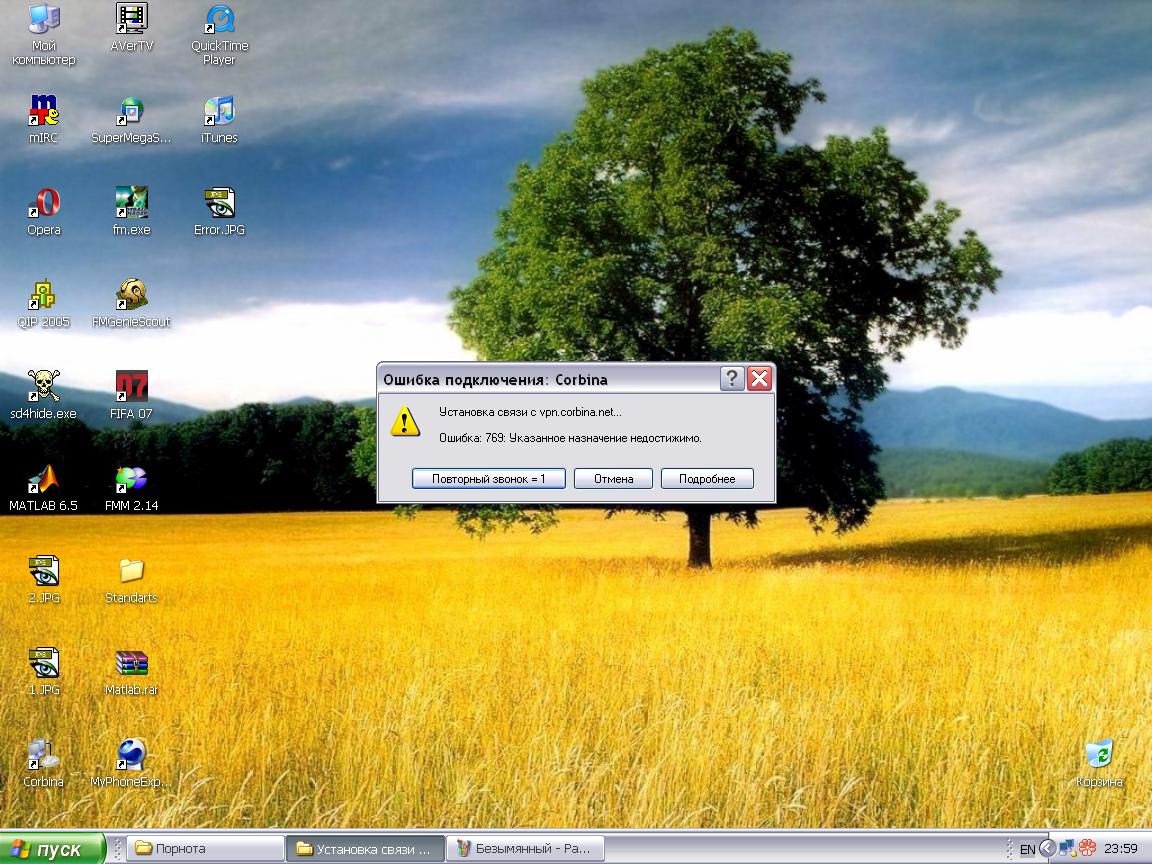
Task: Select the mIRC desktop shortcut
Action: (x=43, y=112)
